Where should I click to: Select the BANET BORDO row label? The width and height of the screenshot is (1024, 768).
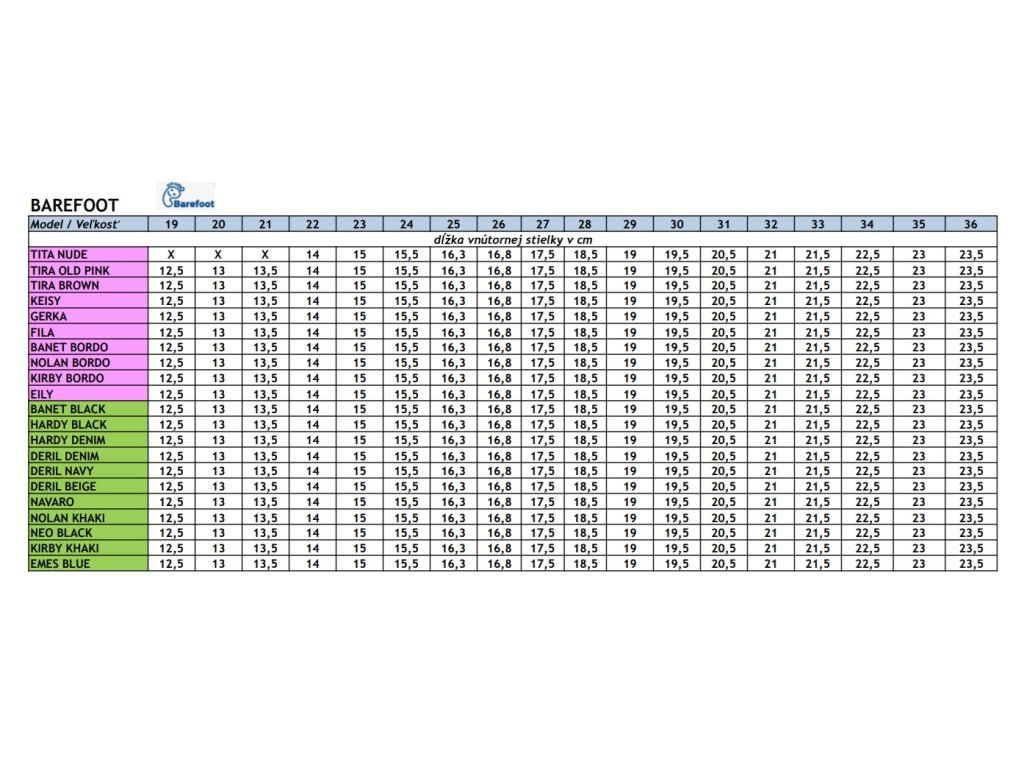tap(88, 347)
